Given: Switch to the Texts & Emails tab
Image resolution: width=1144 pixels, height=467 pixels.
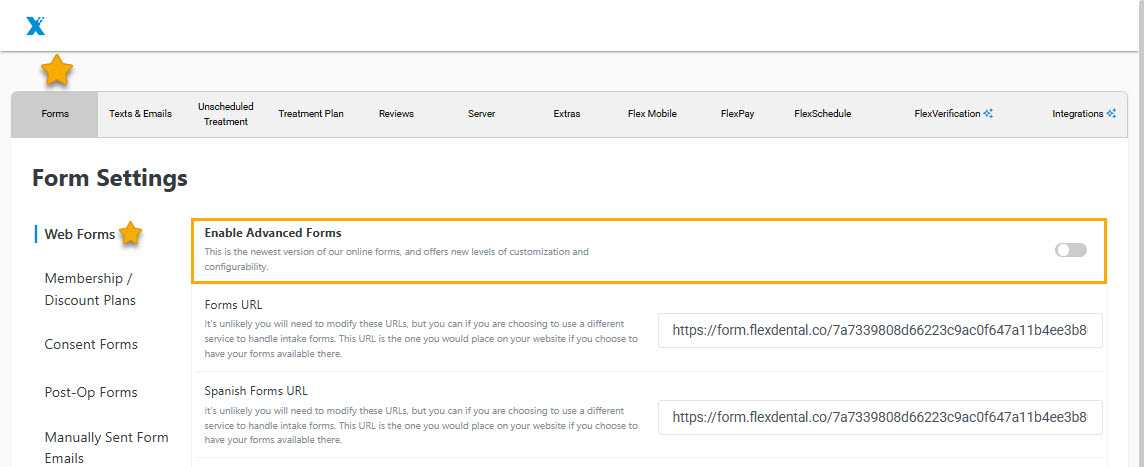Looking at the screenshot, I should [x=140, y=114].
